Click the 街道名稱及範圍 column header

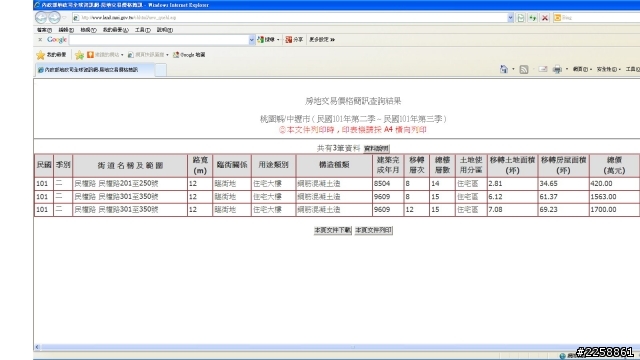pos(130,165)
